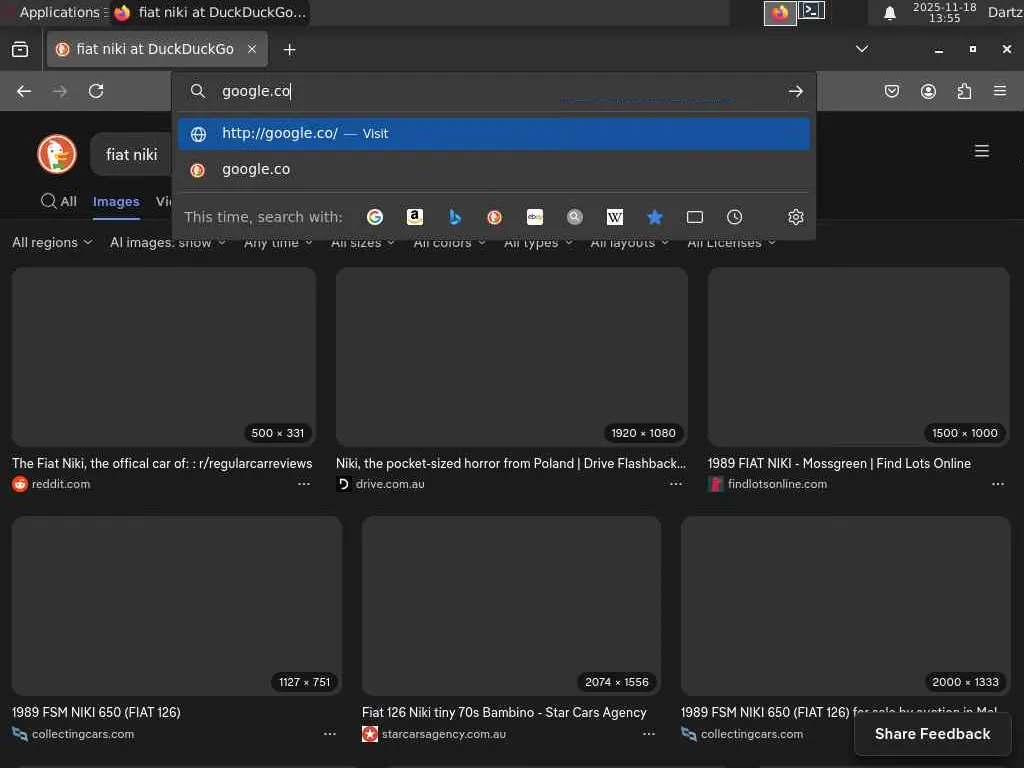Search bookmarks using the star icon
Screen dimensions: 1024x768
[x=654, y=217]
